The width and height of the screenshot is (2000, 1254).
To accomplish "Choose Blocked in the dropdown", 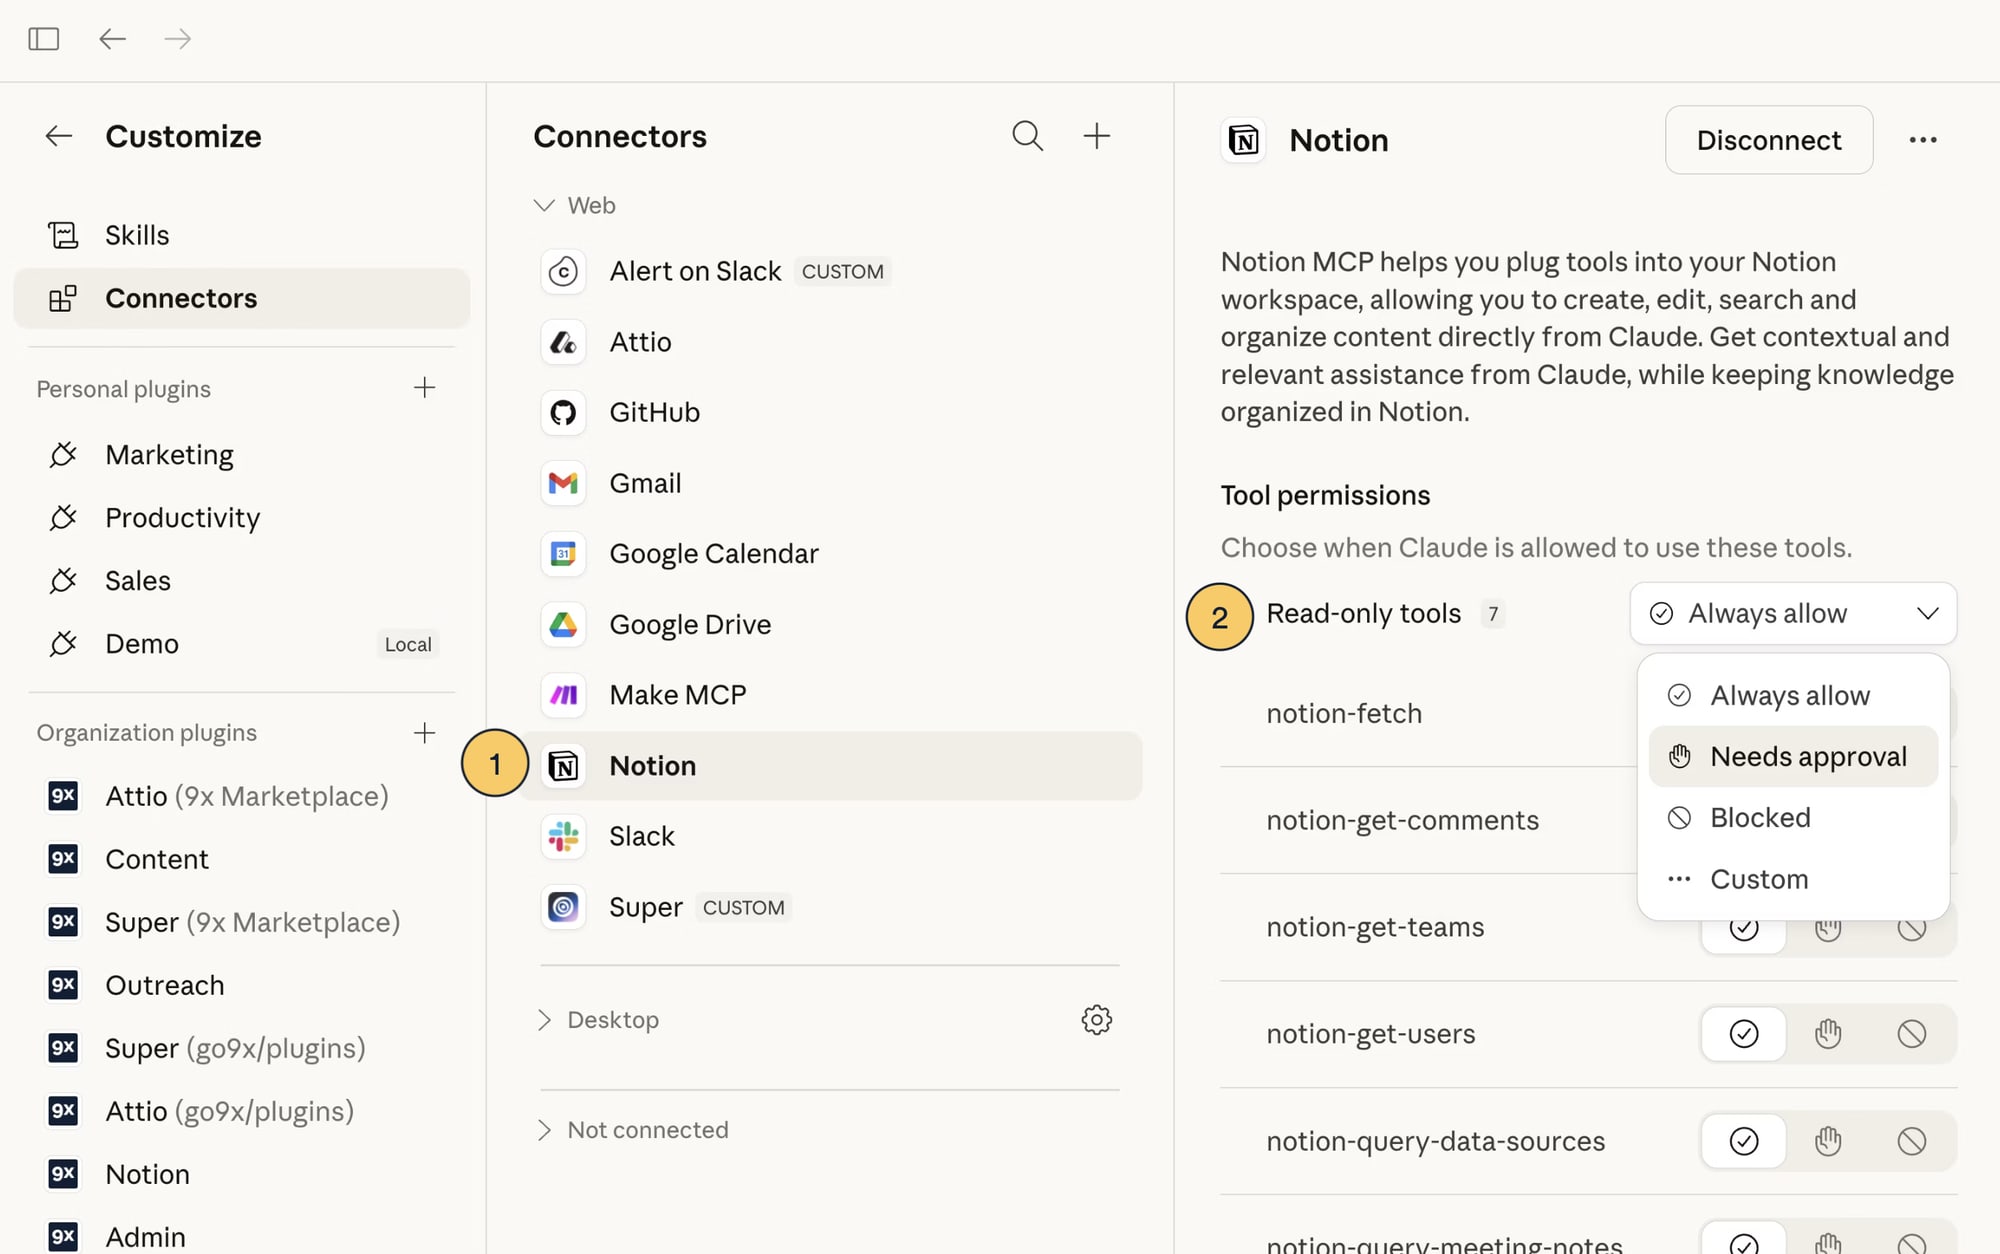I will pos(1793,817).
